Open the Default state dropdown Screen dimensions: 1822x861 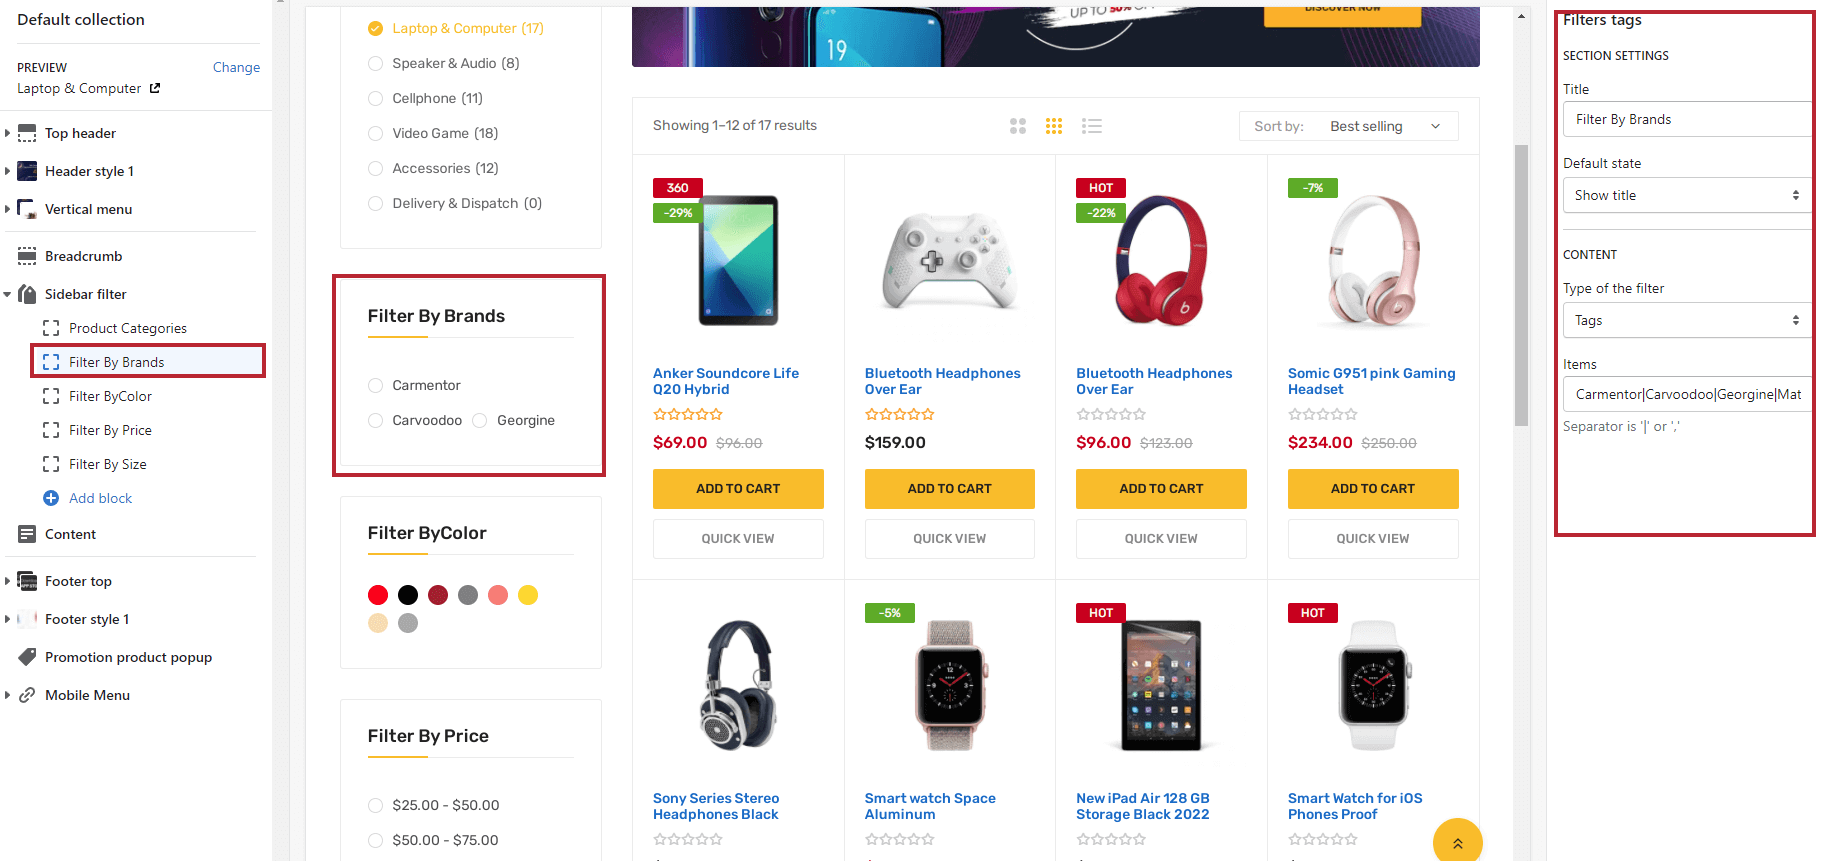(x=1686, y=195)
